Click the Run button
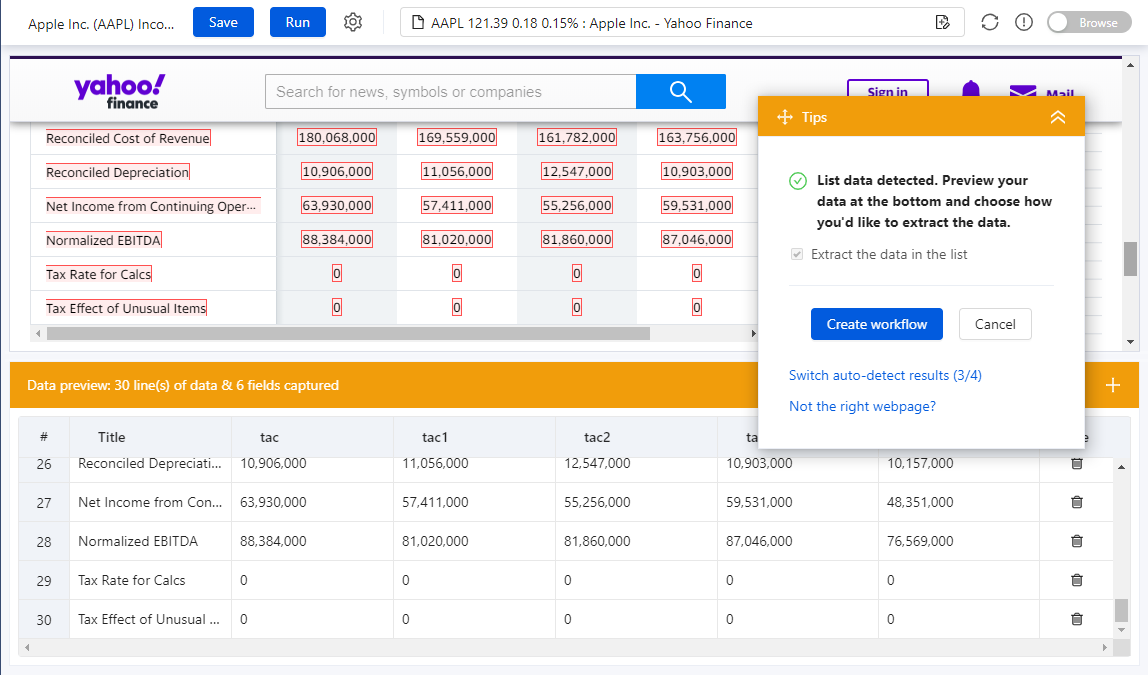1148x675 pixels. (x=297, y=22)
